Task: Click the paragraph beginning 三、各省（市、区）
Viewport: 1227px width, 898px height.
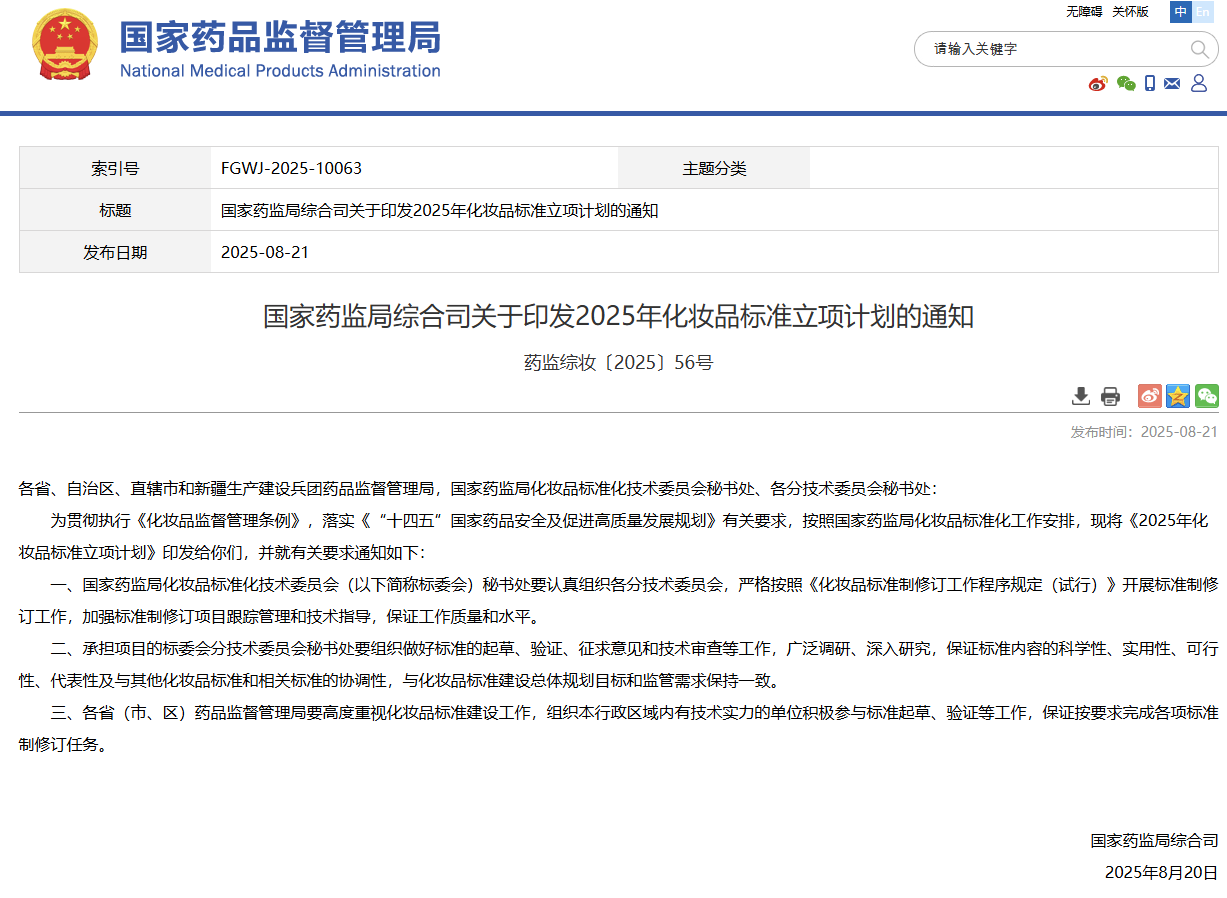Action: (x=618, y=728)
